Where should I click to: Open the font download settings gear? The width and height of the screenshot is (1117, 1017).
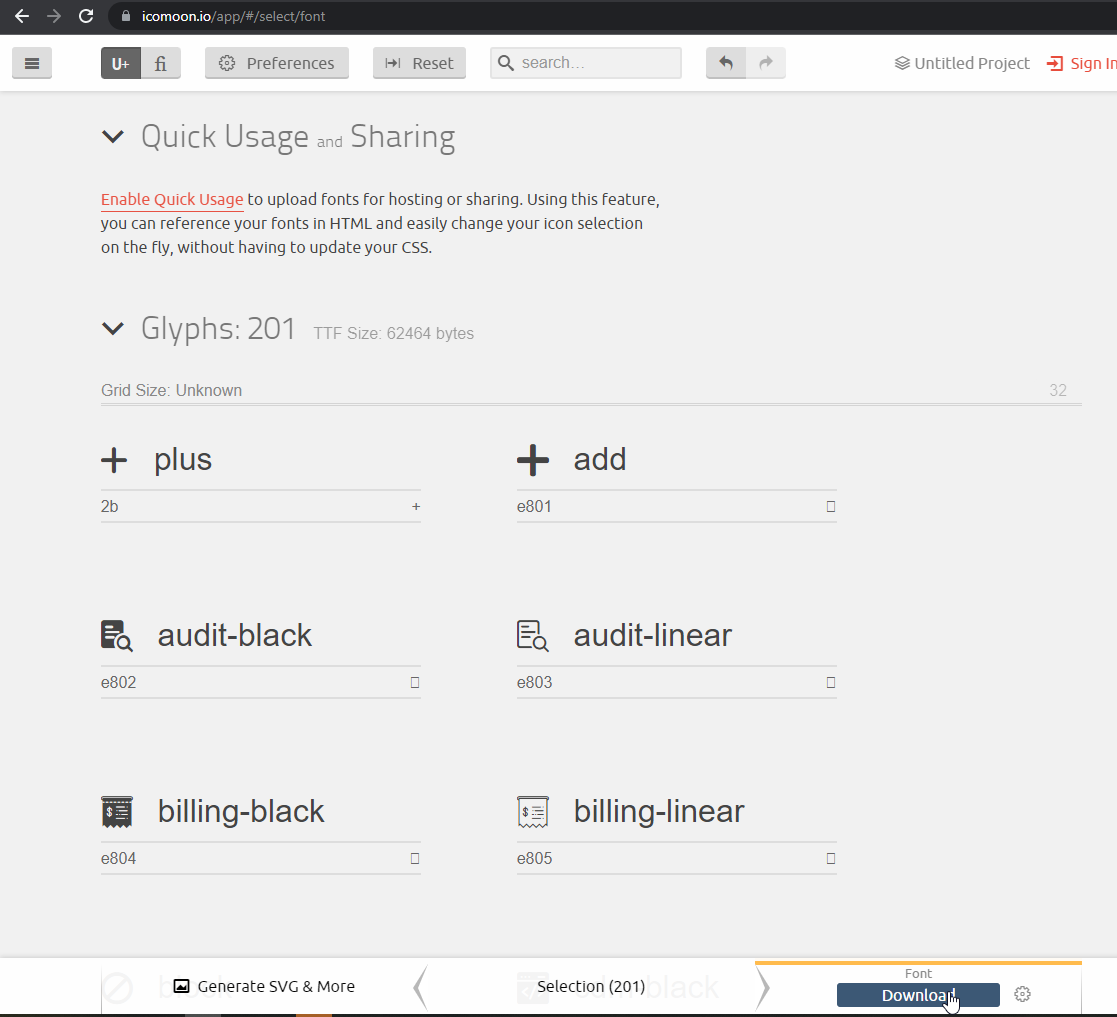point(1022,994)
